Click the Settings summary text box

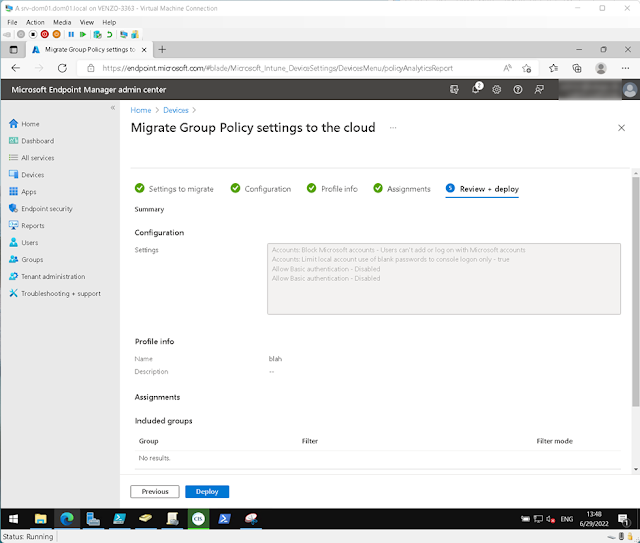pos(444,279)
